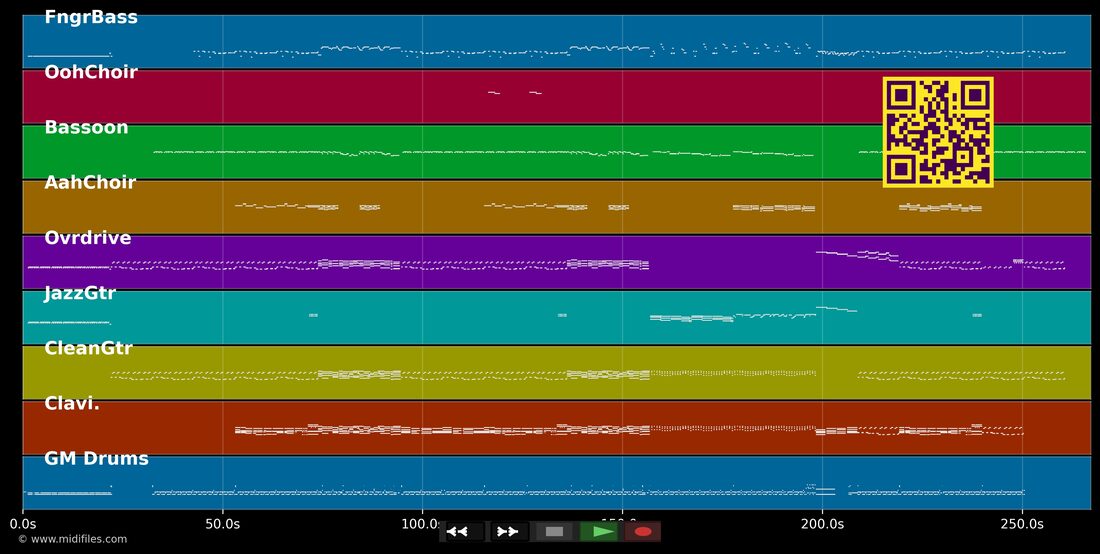Select the GM Drums track label
Screen dimensions: 1100x554
pos(97,459)
